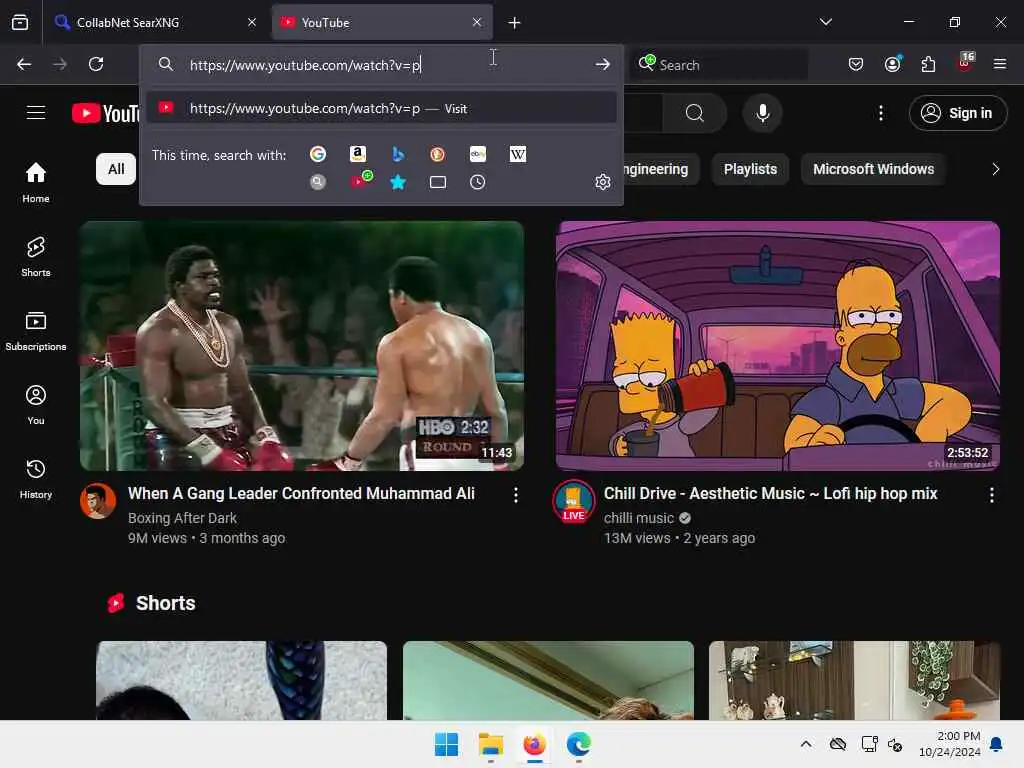Go to YouTube Home in sidebar
The height and width of the screenshot is (768, 1024).
[36, 182]
